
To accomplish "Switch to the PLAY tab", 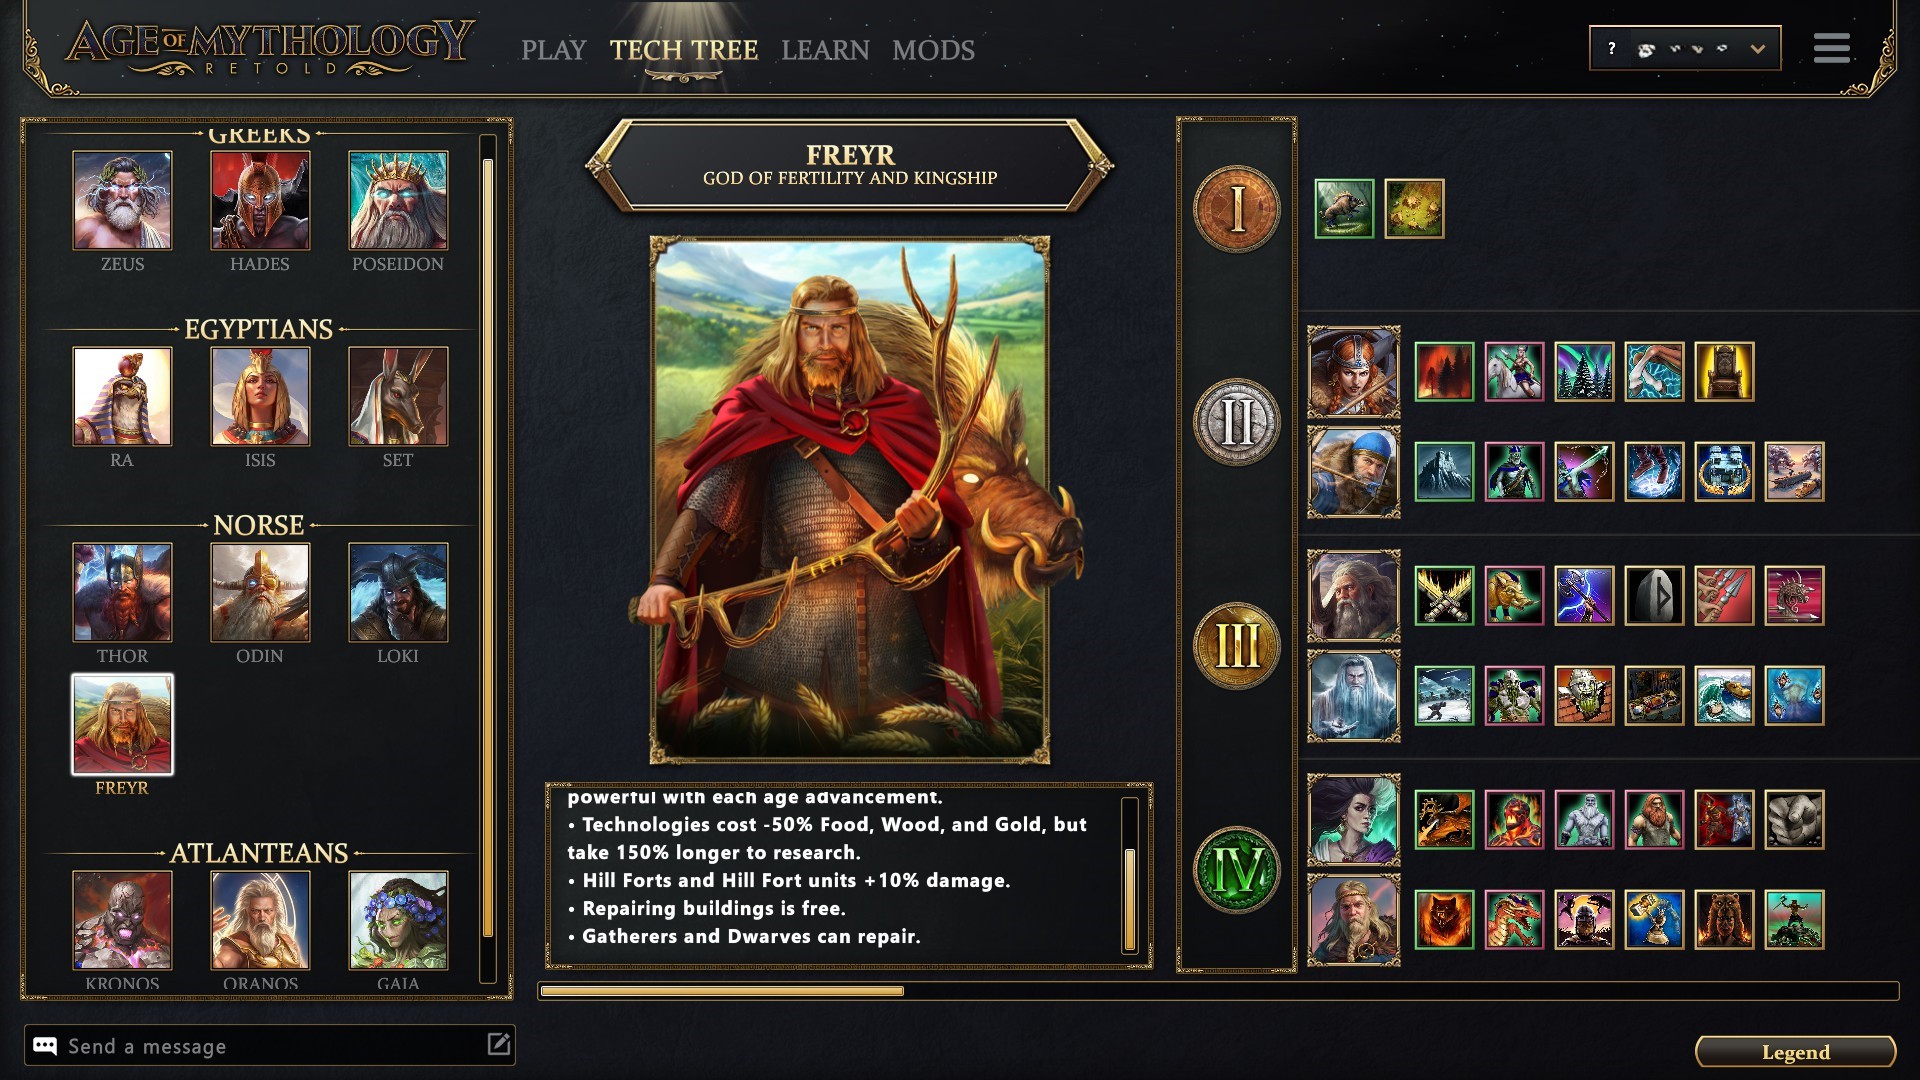I will pos(553,50).
